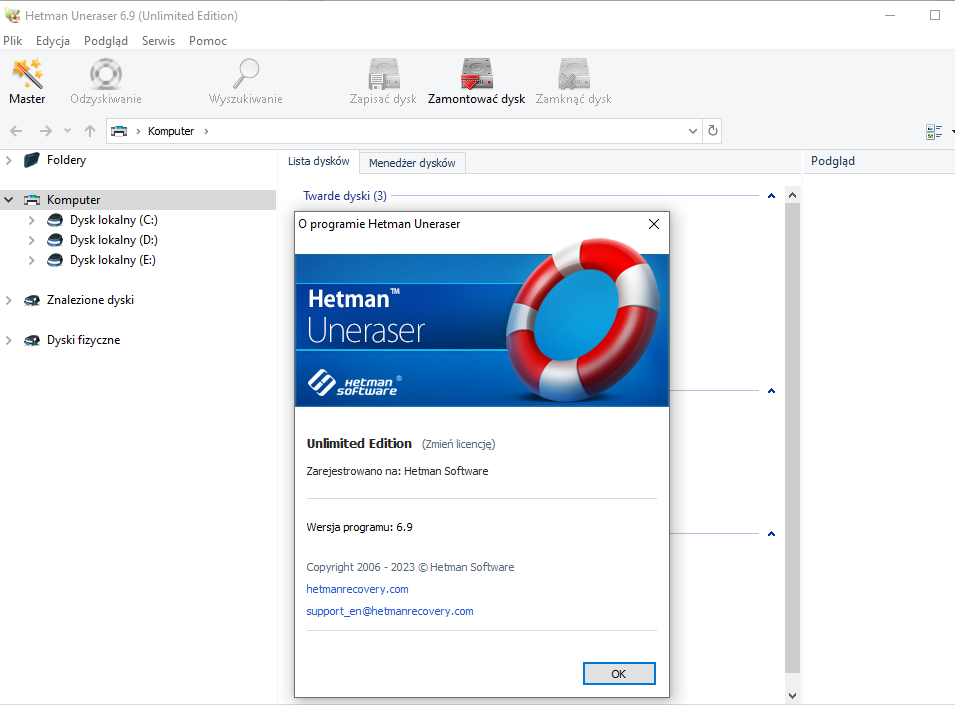Select Twarde dyski (3) section heading

click(345, 196)
